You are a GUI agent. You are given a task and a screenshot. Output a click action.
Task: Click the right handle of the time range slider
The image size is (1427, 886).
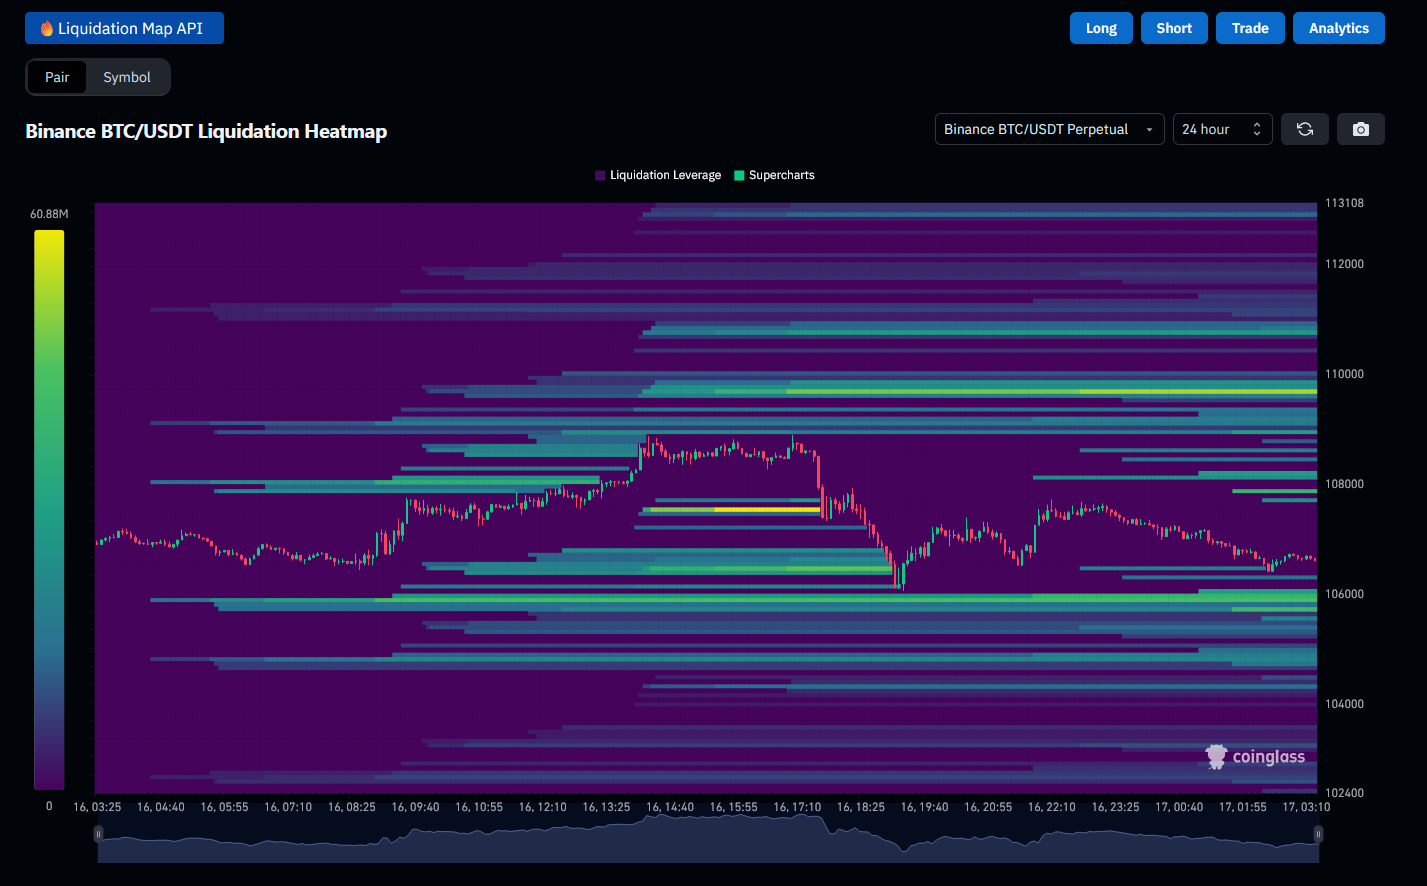coord(1318,834)
